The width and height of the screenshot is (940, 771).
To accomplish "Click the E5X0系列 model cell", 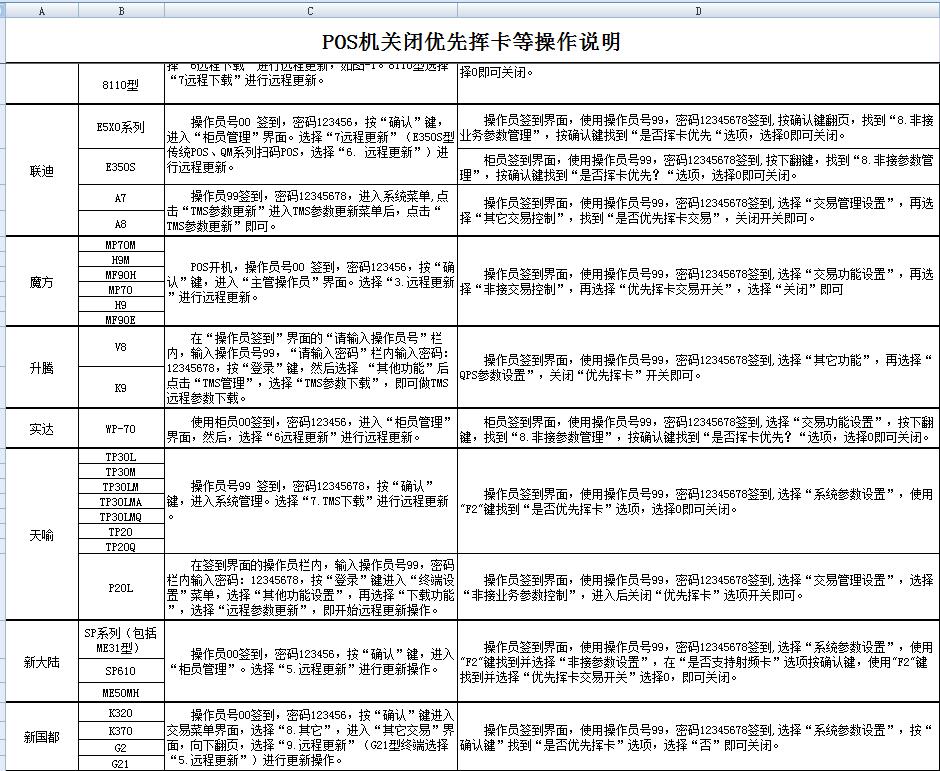I will 120,126.
